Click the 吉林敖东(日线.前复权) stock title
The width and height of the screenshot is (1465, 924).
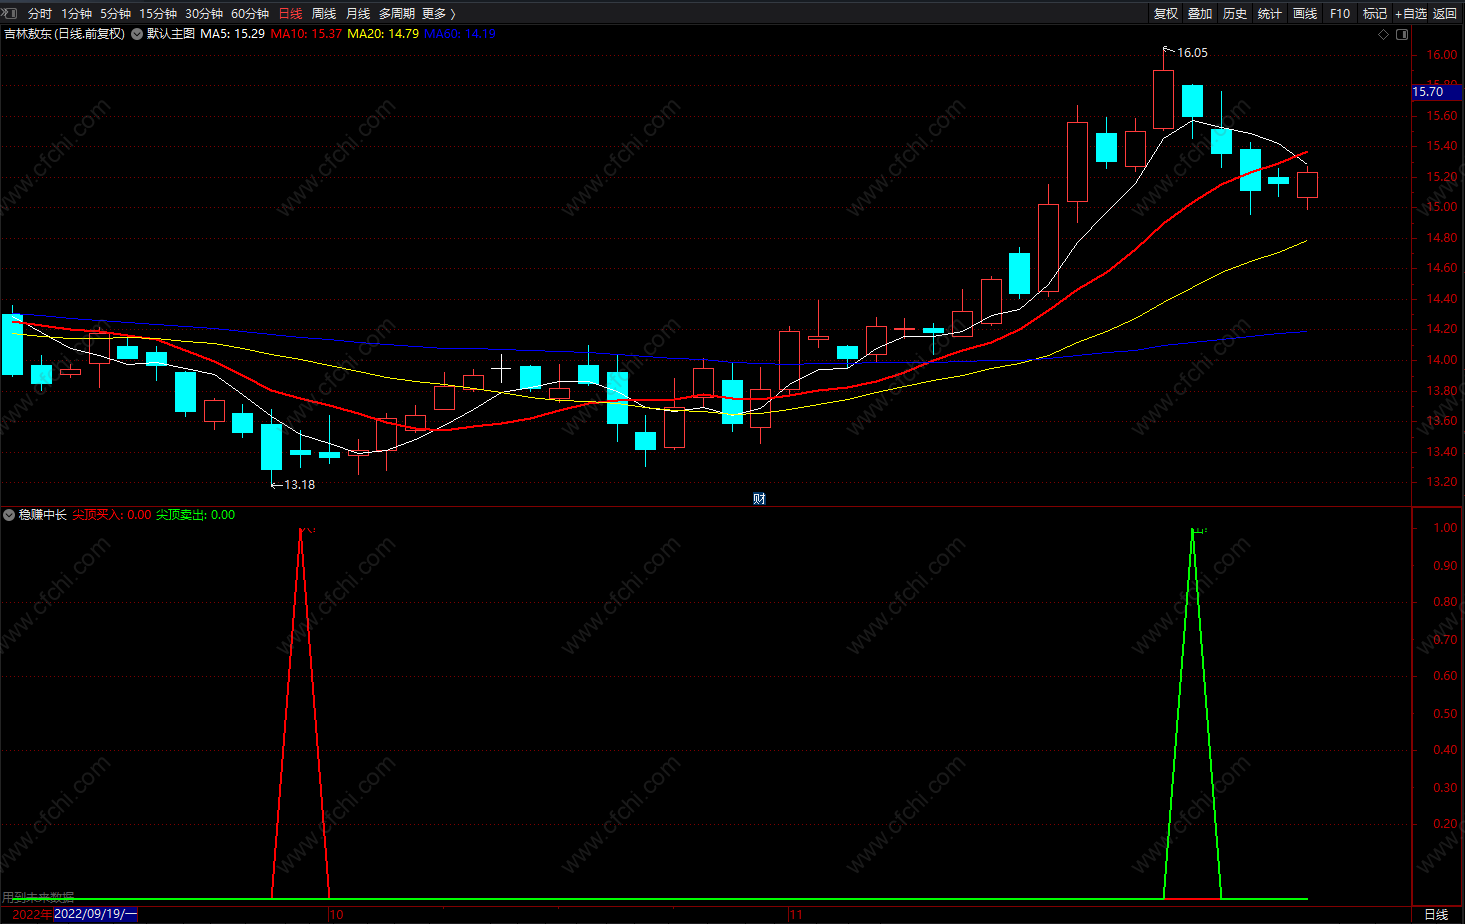click(x=64, y=34)
